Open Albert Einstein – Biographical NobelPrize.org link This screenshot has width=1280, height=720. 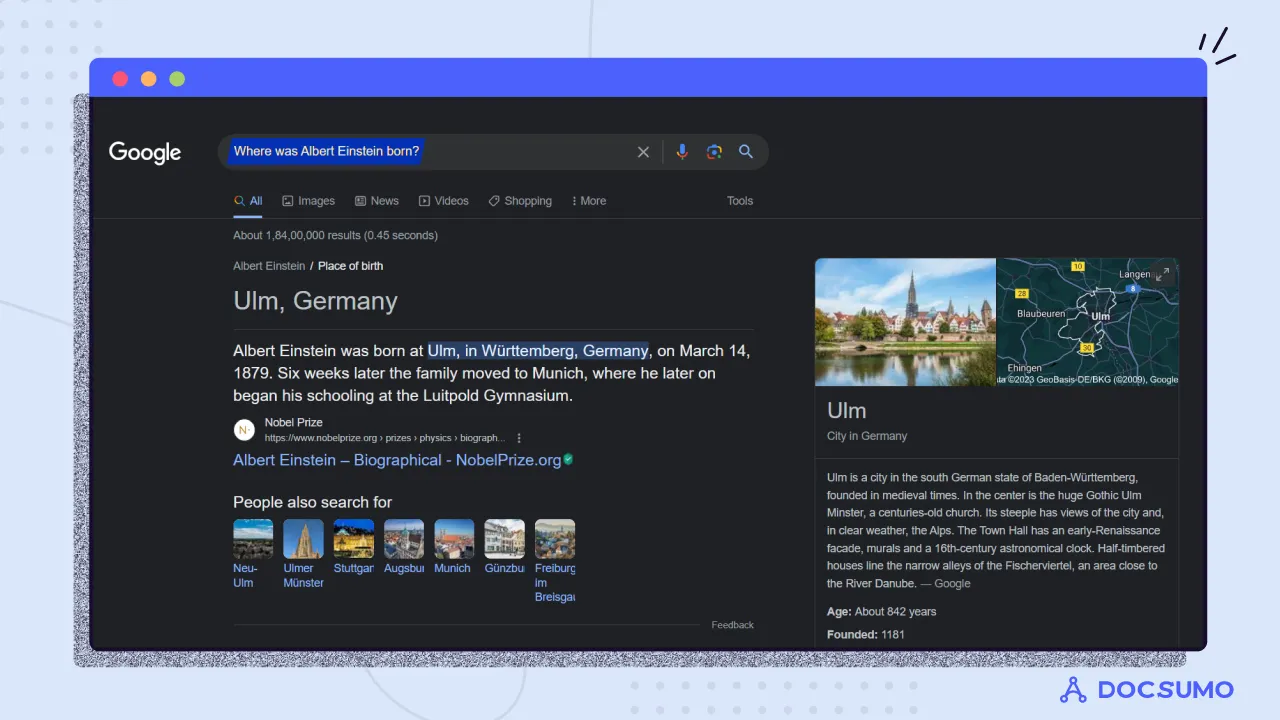point(397,460)
